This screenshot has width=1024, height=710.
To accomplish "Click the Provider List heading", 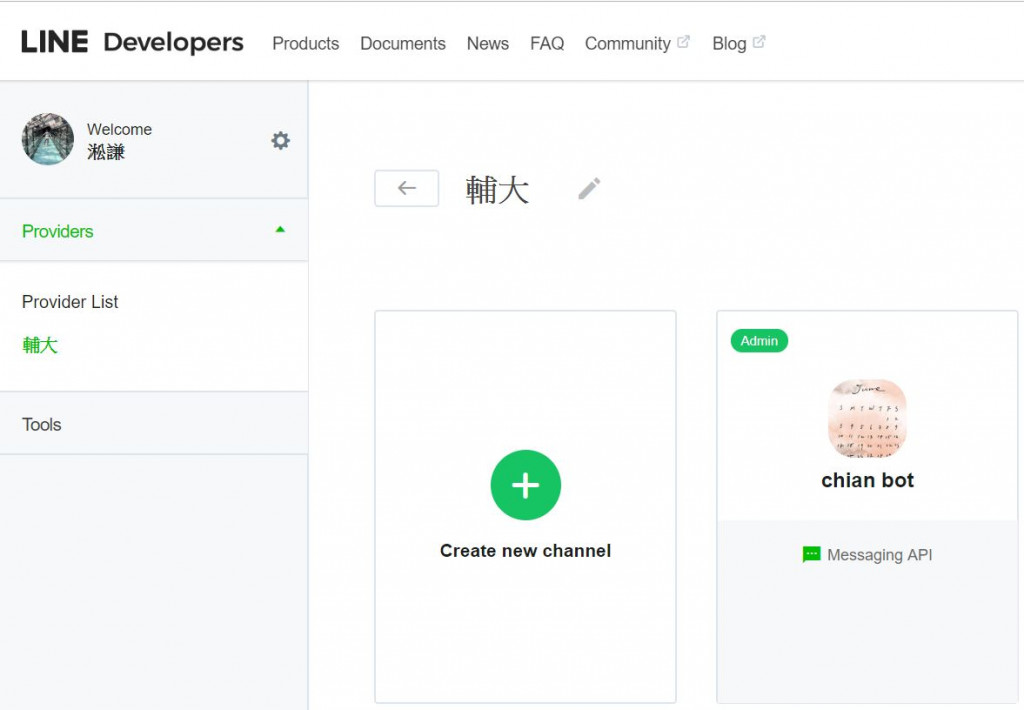I will [70, 302].
